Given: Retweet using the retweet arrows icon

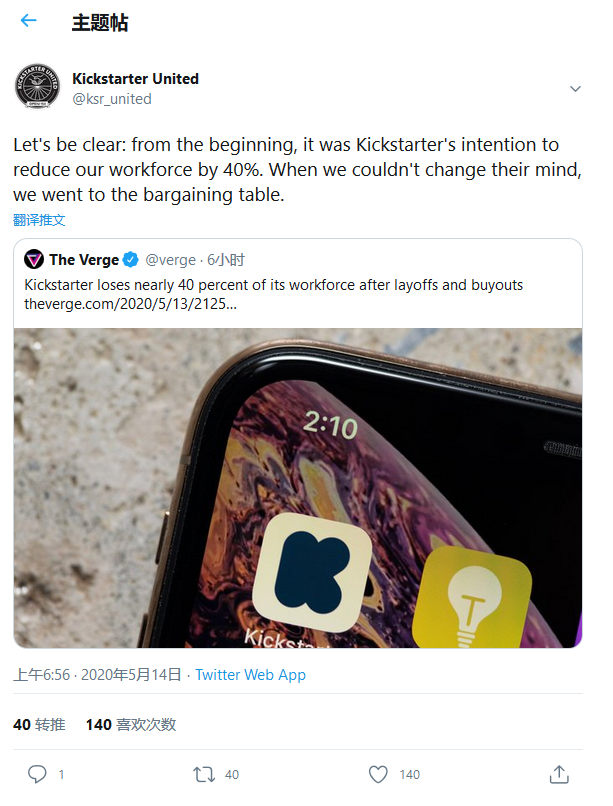Looking at the screenshot, I should (204, 774).
